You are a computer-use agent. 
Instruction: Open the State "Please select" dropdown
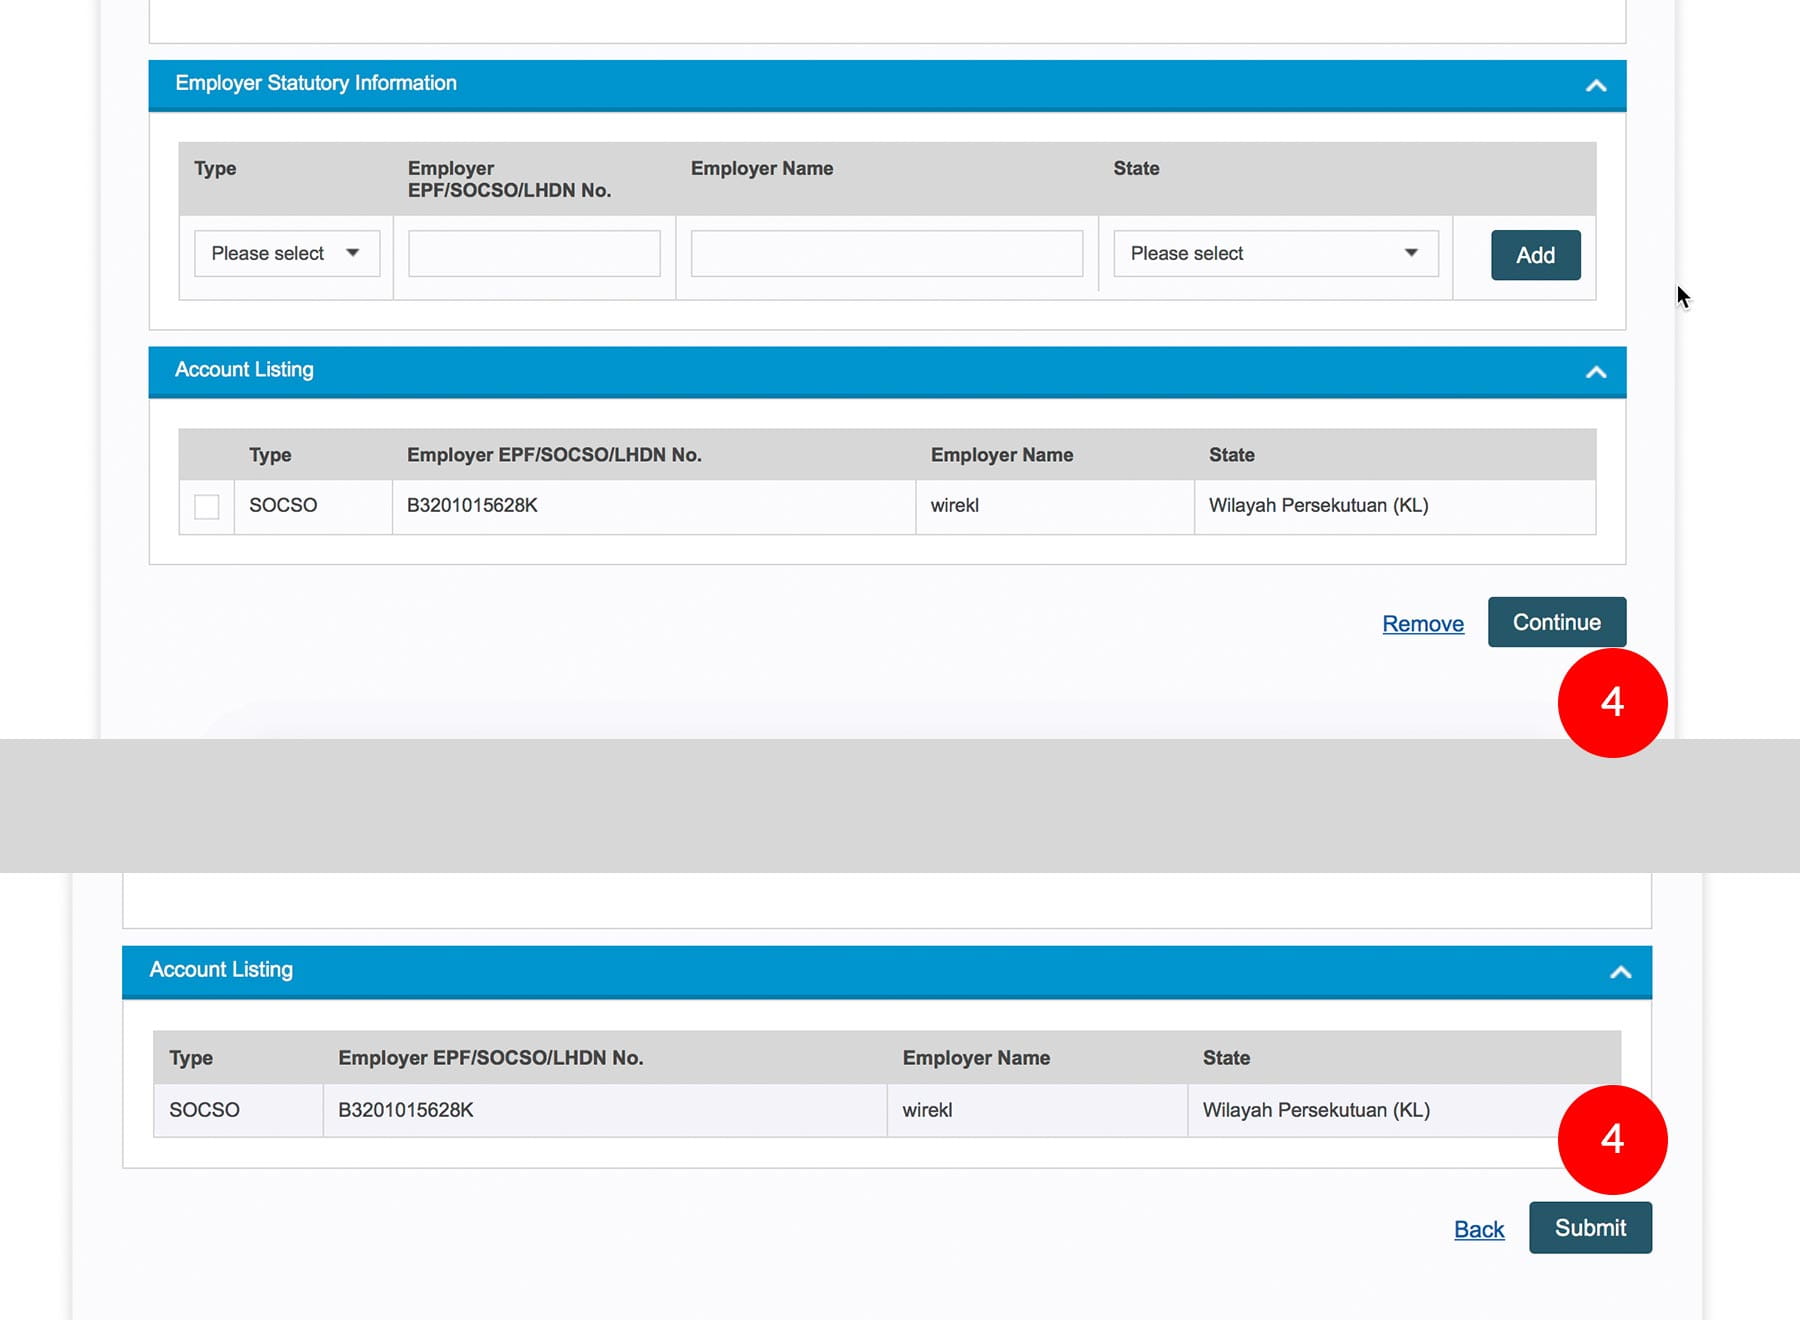[1275, 254]
